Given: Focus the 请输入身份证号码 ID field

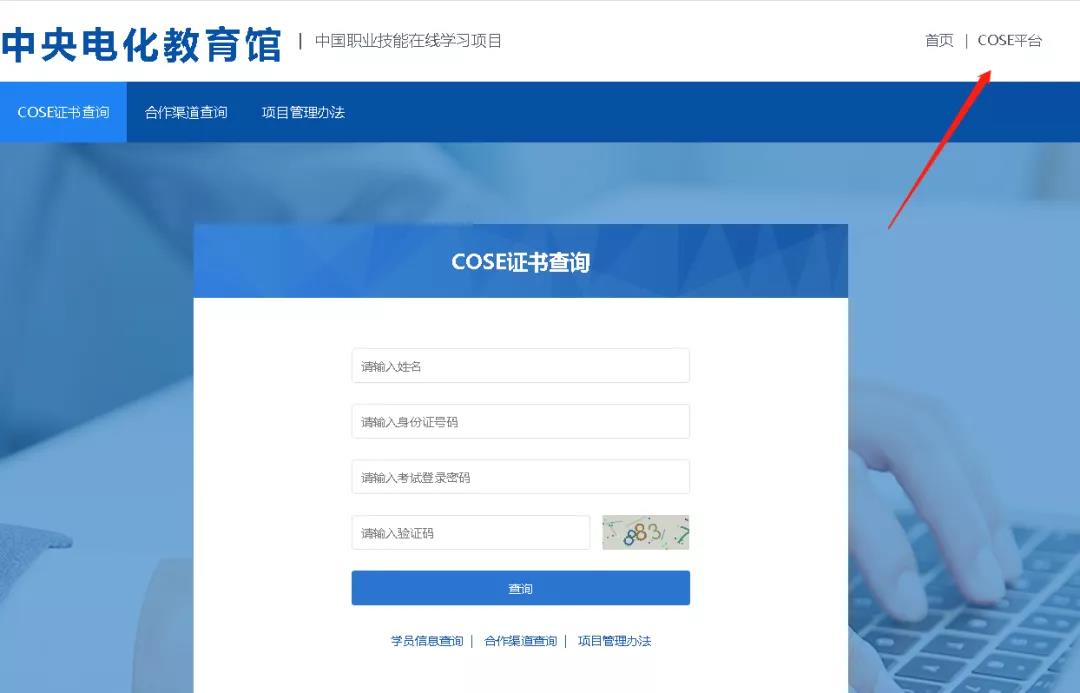Looking at the screenshot, I should 521,422.
